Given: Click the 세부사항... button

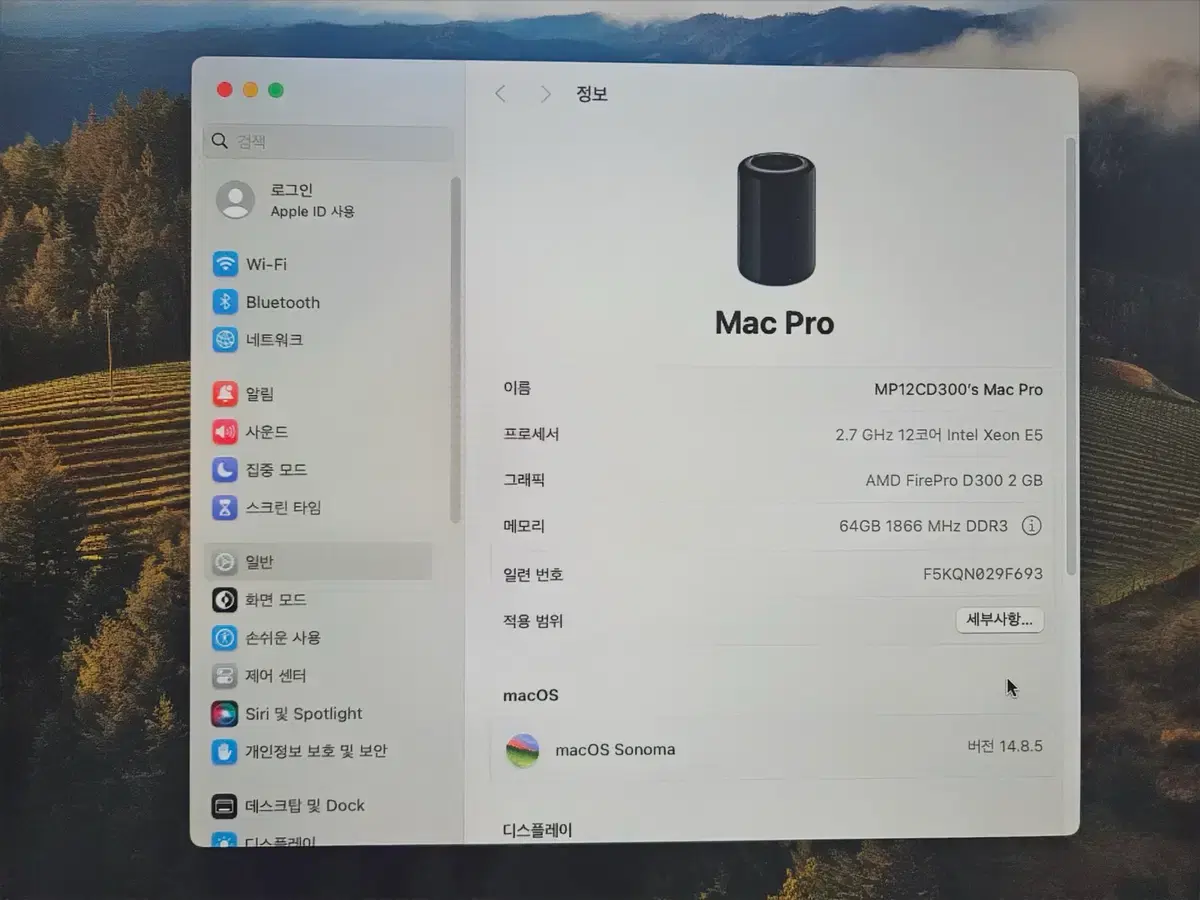Looking at the screenshot, I should click(999, 620).
